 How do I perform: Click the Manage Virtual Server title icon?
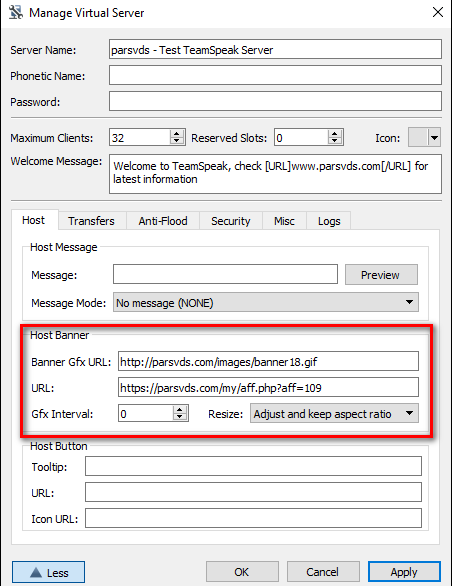(16, 12)
